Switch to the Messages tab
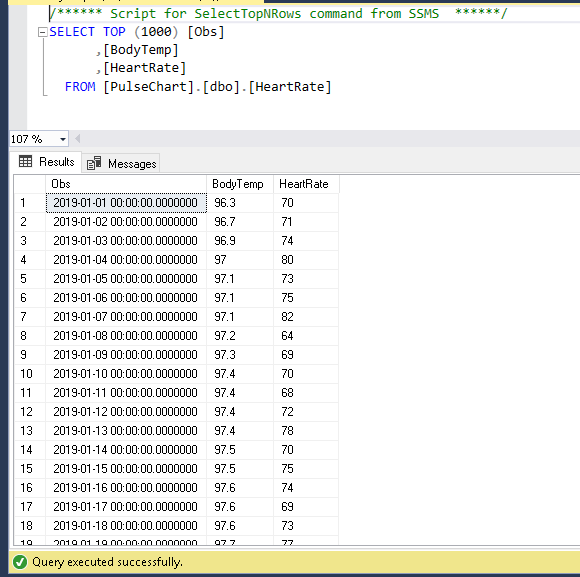The width and height of the screenshot is (580, 577). tap(121, 163)
